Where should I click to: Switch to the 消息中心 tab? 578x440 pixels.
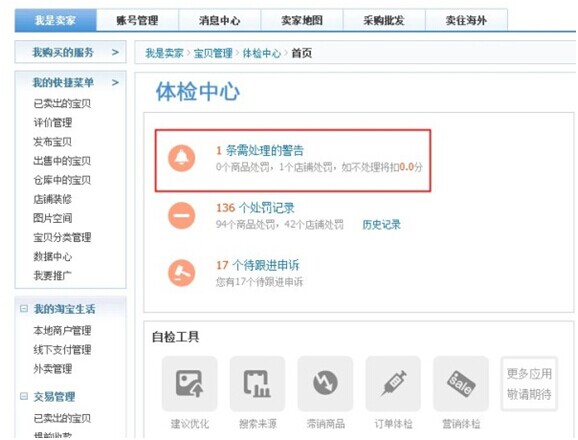220,20
